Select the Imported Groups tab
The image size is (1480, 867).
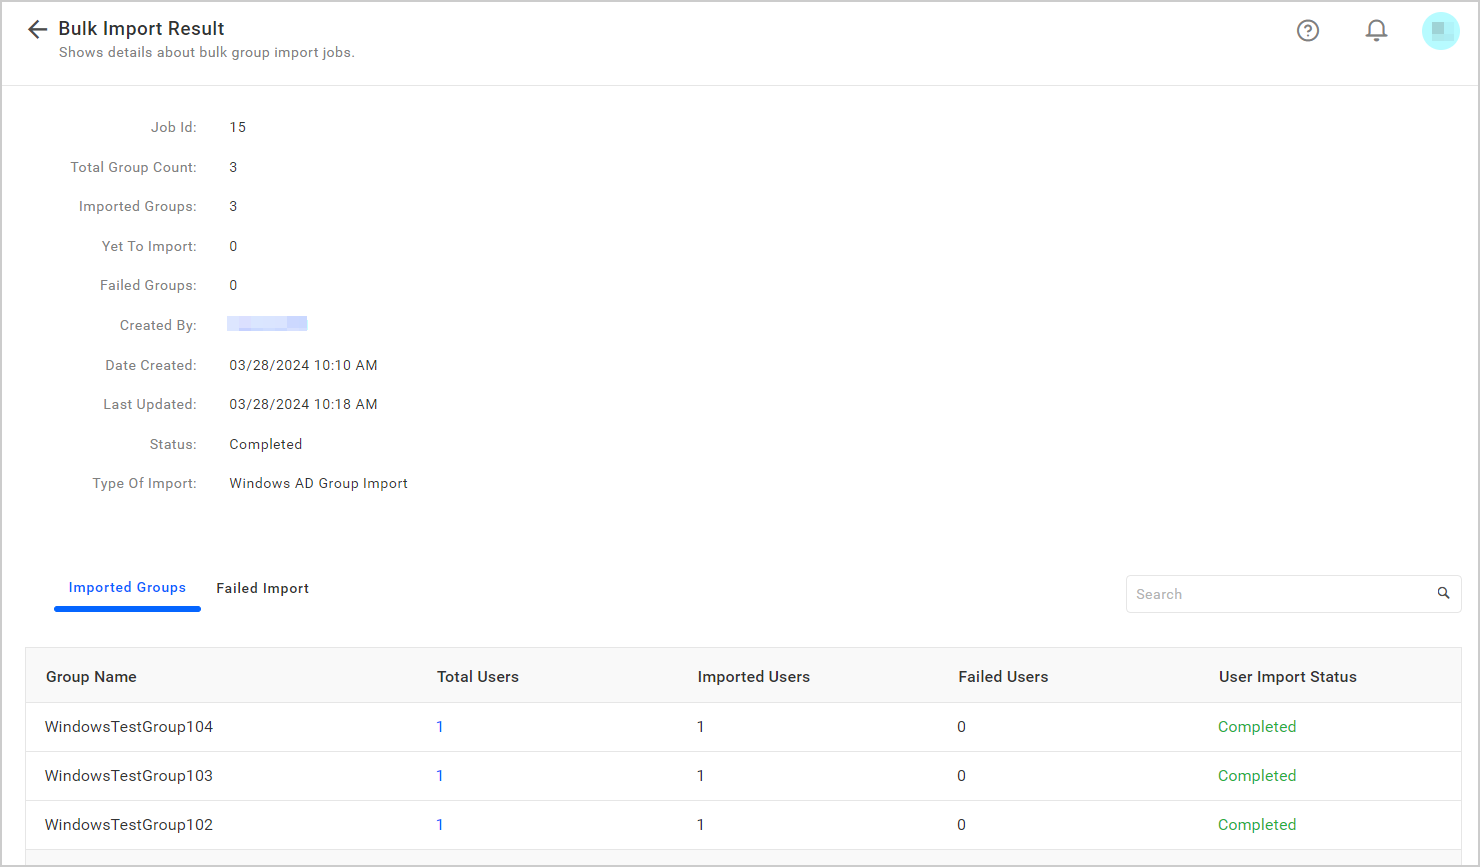(127, 588)
